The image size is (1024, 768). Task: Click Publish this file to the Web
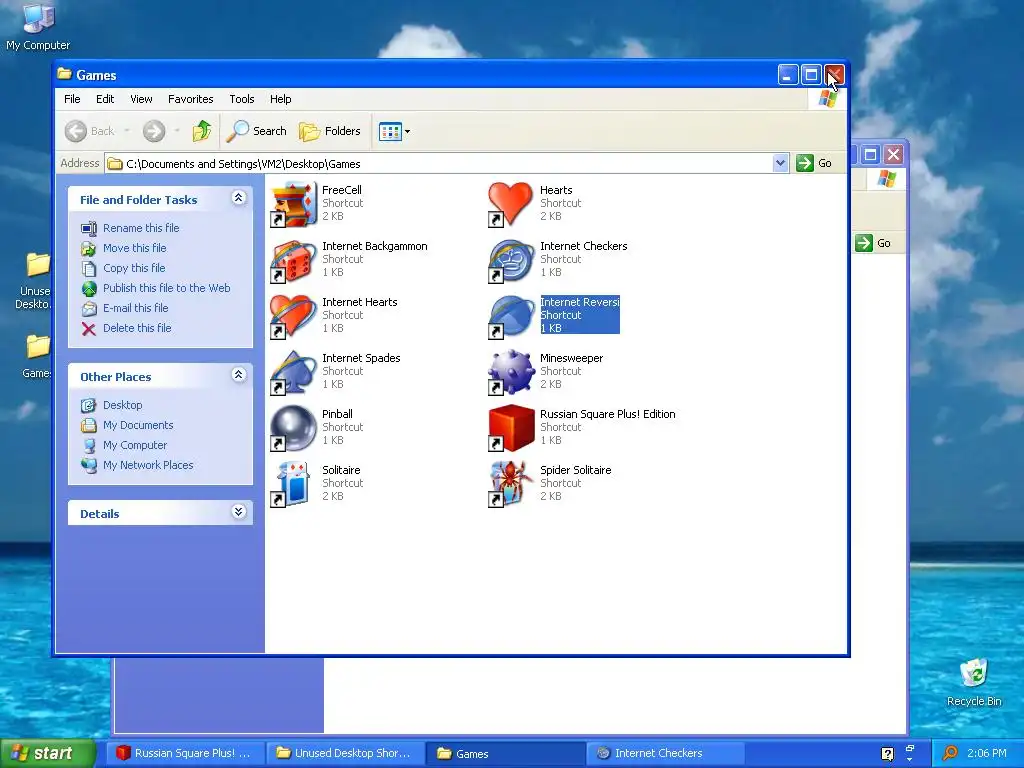167,288
